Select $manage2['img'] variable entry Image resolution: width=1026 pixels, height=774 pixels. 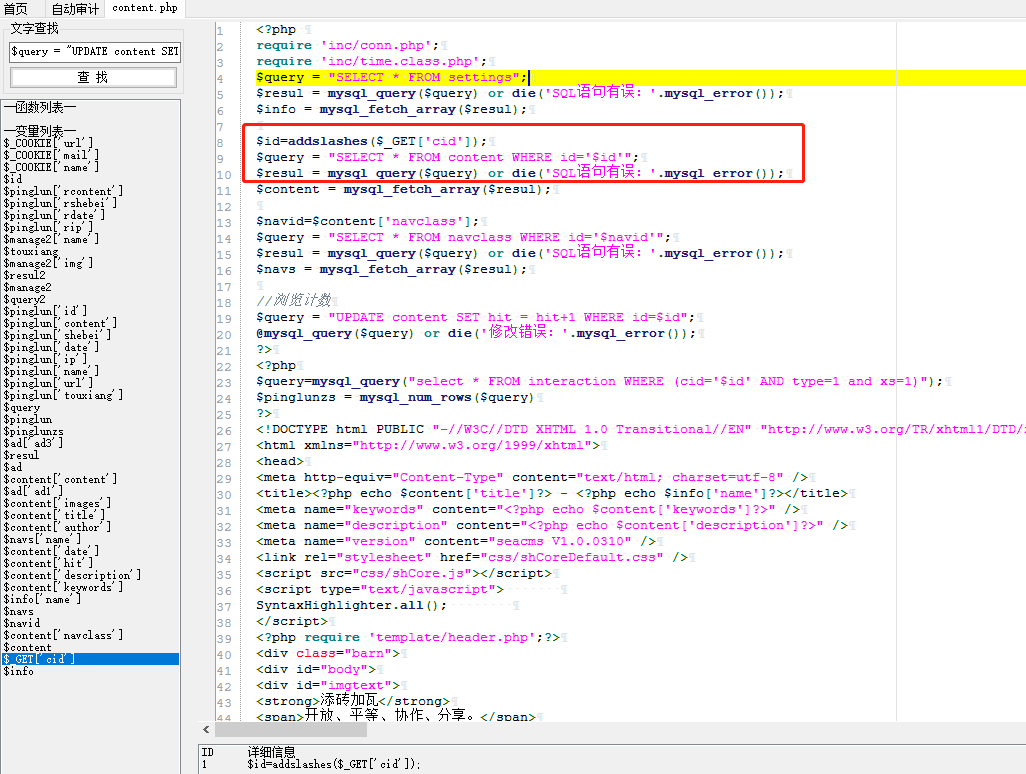(48, 263)
